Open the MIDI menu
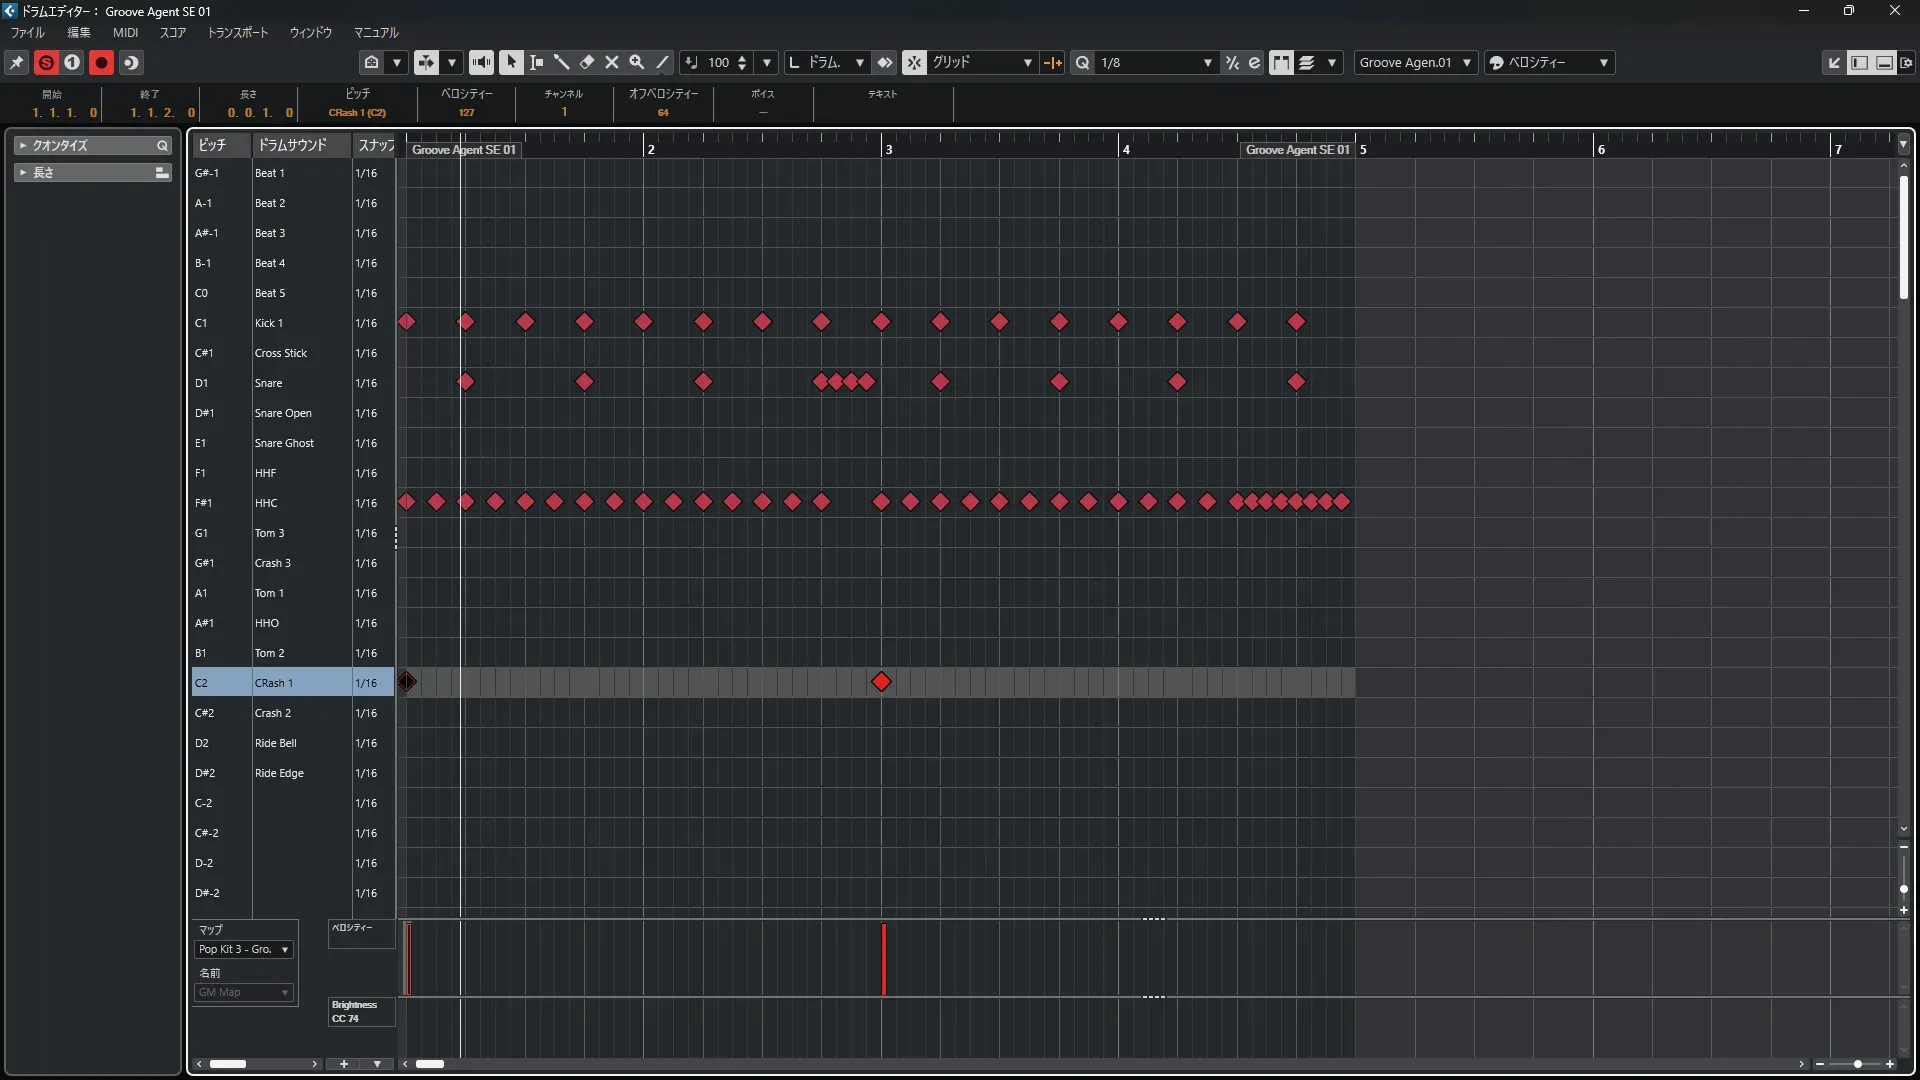This screenshot has height=1080, width=1920. (125, 32)
